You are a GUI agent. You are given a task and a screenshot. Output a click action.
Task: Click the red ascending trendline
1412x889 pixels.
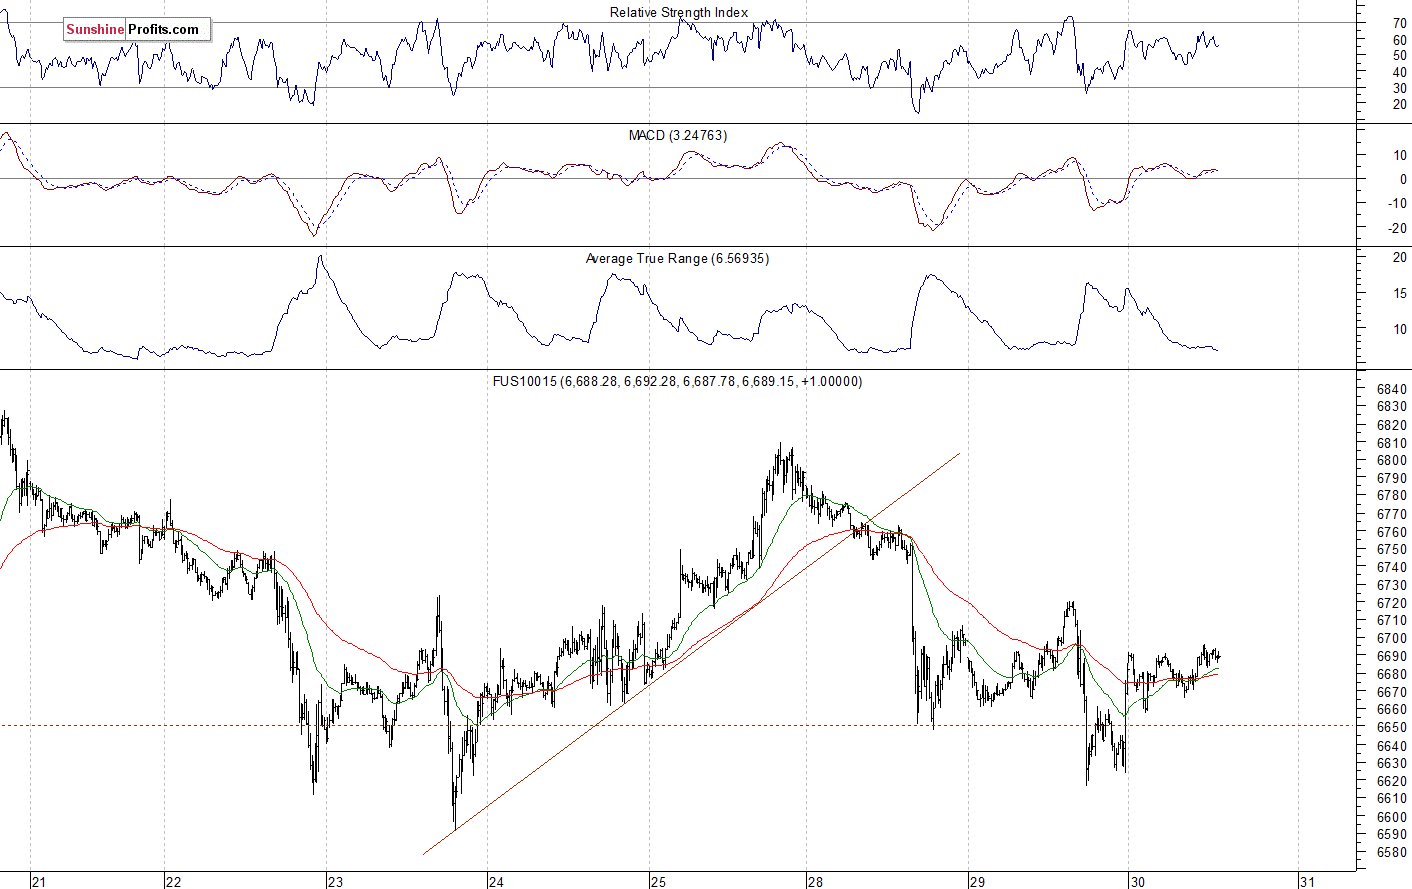point(690,654)
